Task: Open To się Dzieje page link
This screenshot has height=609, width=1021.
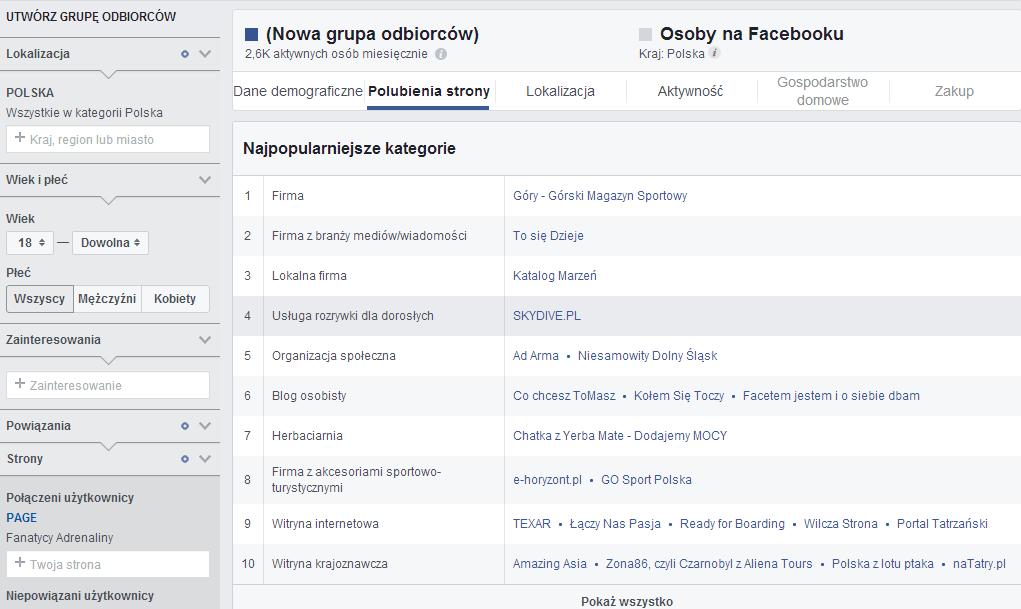Action: pyautogui.click(x=548, y=236)
